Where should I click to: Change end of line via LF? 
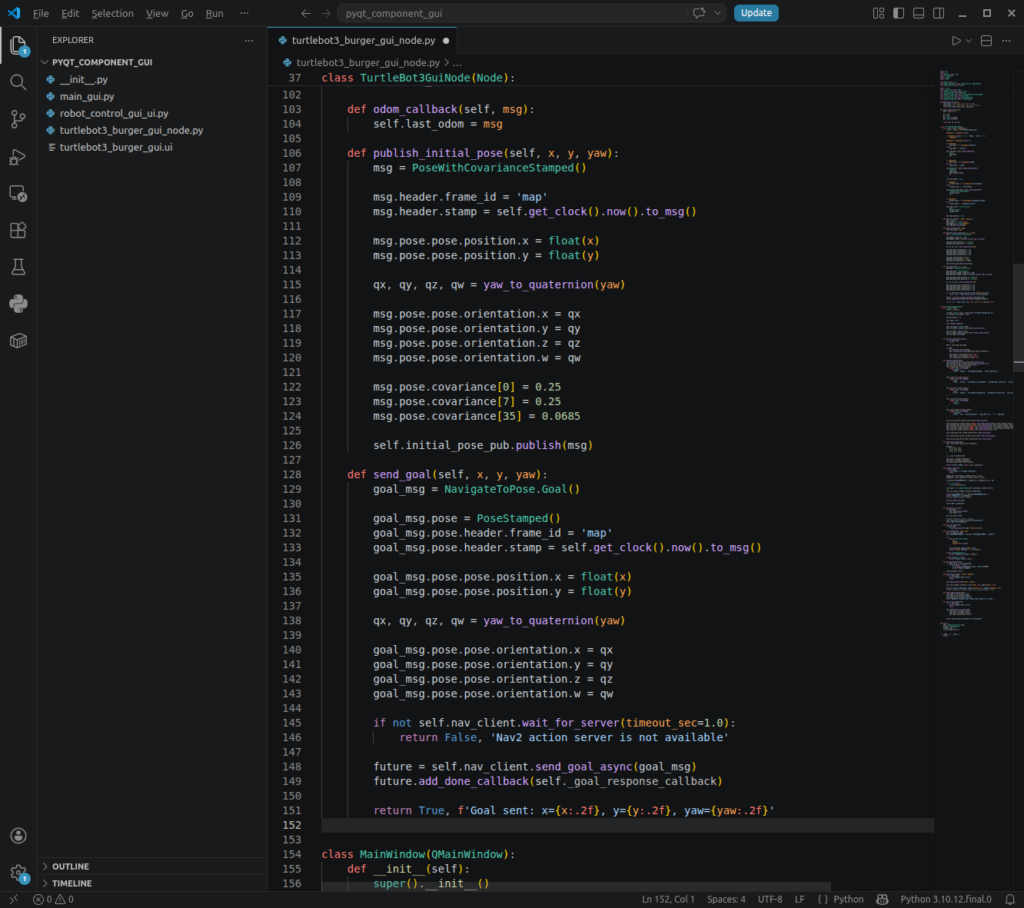(x=799, y=900)
